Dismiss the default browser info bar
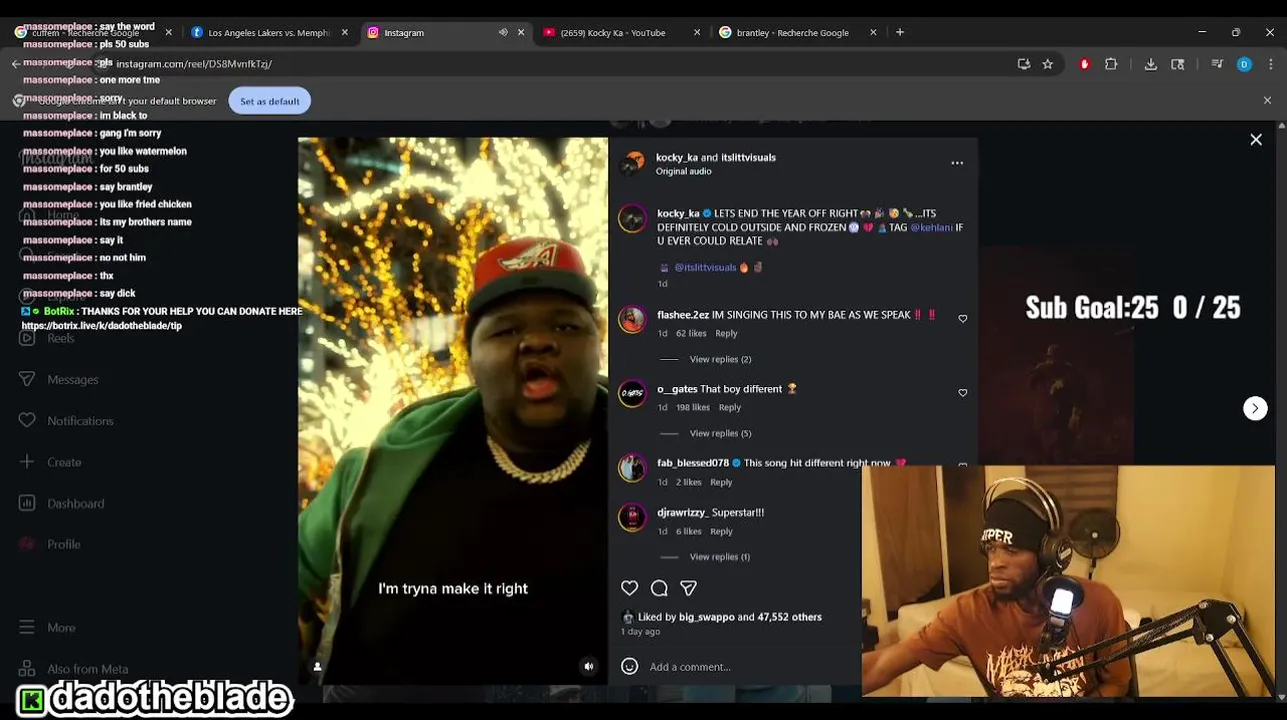The width and height of the screenshot is (1287, 720). (x=1267, y=101)
